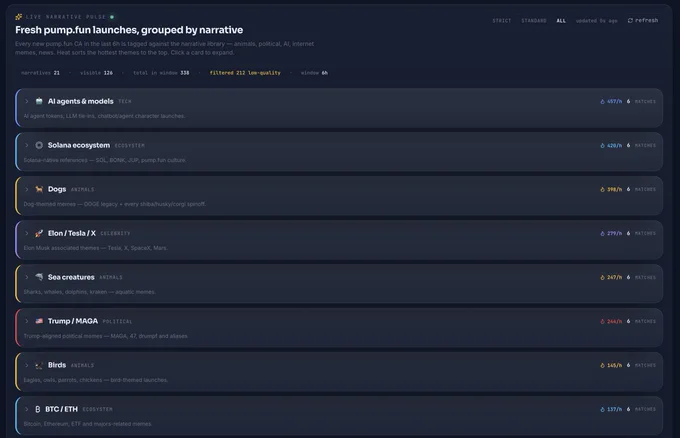The image size is (680, 438).
Task: Click the sparkle icon beside Live Narrative Pulse
Action: click(x=19, y=17)
